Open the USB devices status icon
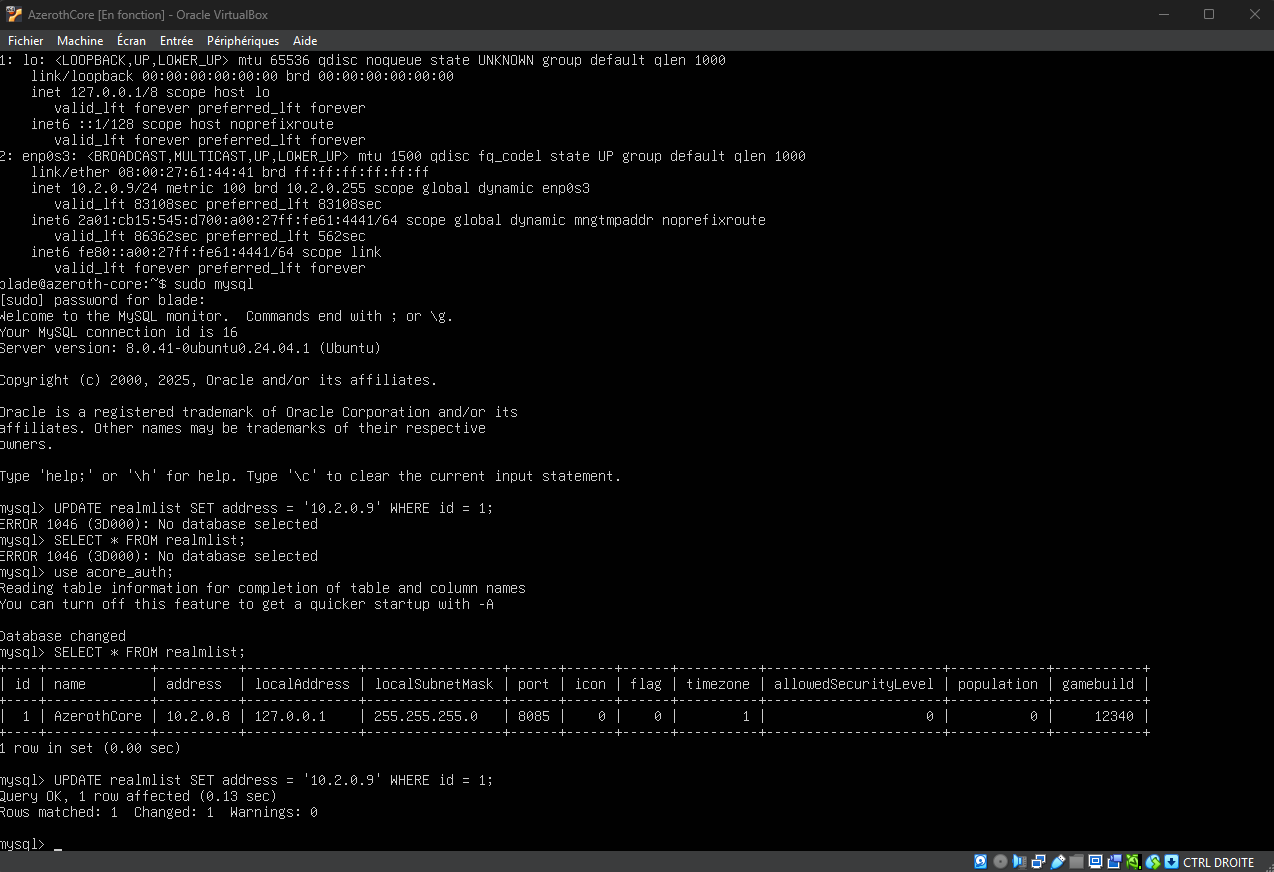1274x872 pixels. coord(1057,861)
